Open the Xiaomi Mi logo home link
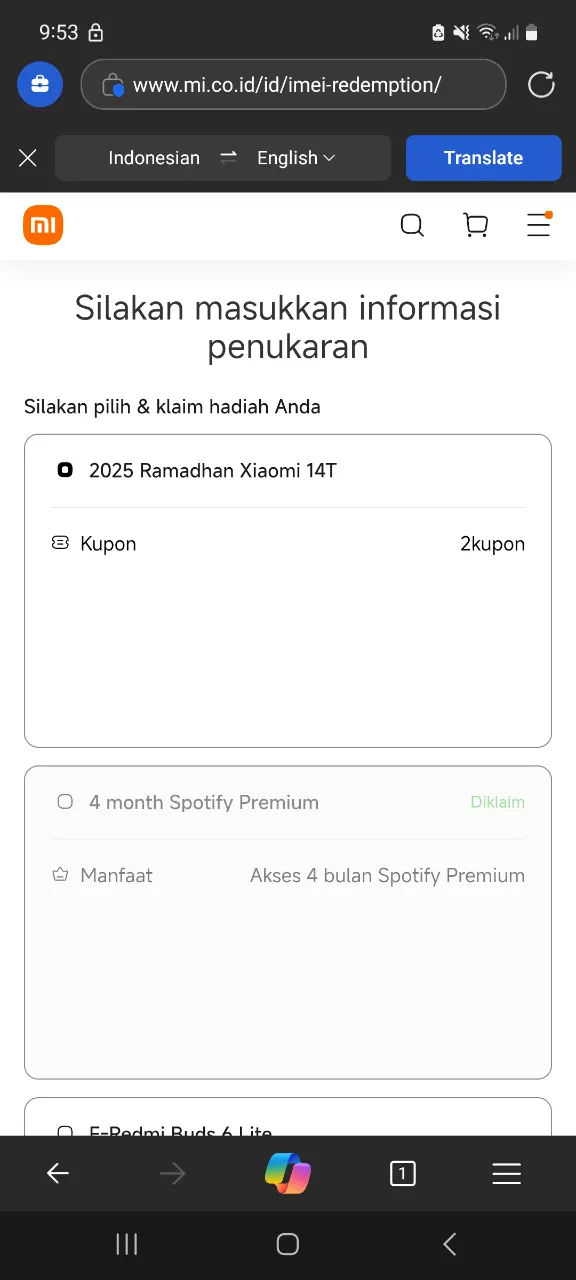Image resolution: width=576 pixels, height=1280 pixels. 43,226
